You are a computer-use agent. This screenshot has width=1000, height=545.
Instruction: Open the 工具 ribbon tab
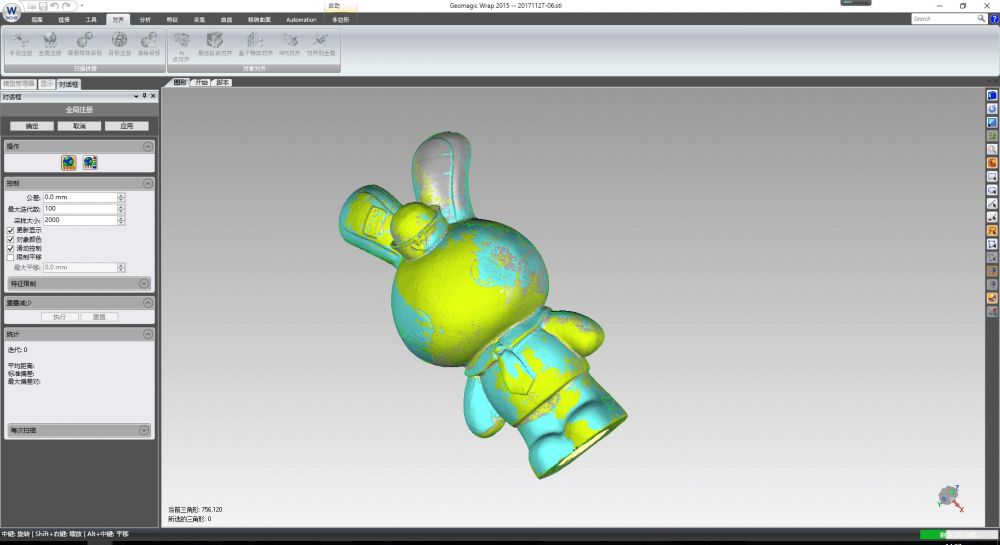click(x=91, y=20)
